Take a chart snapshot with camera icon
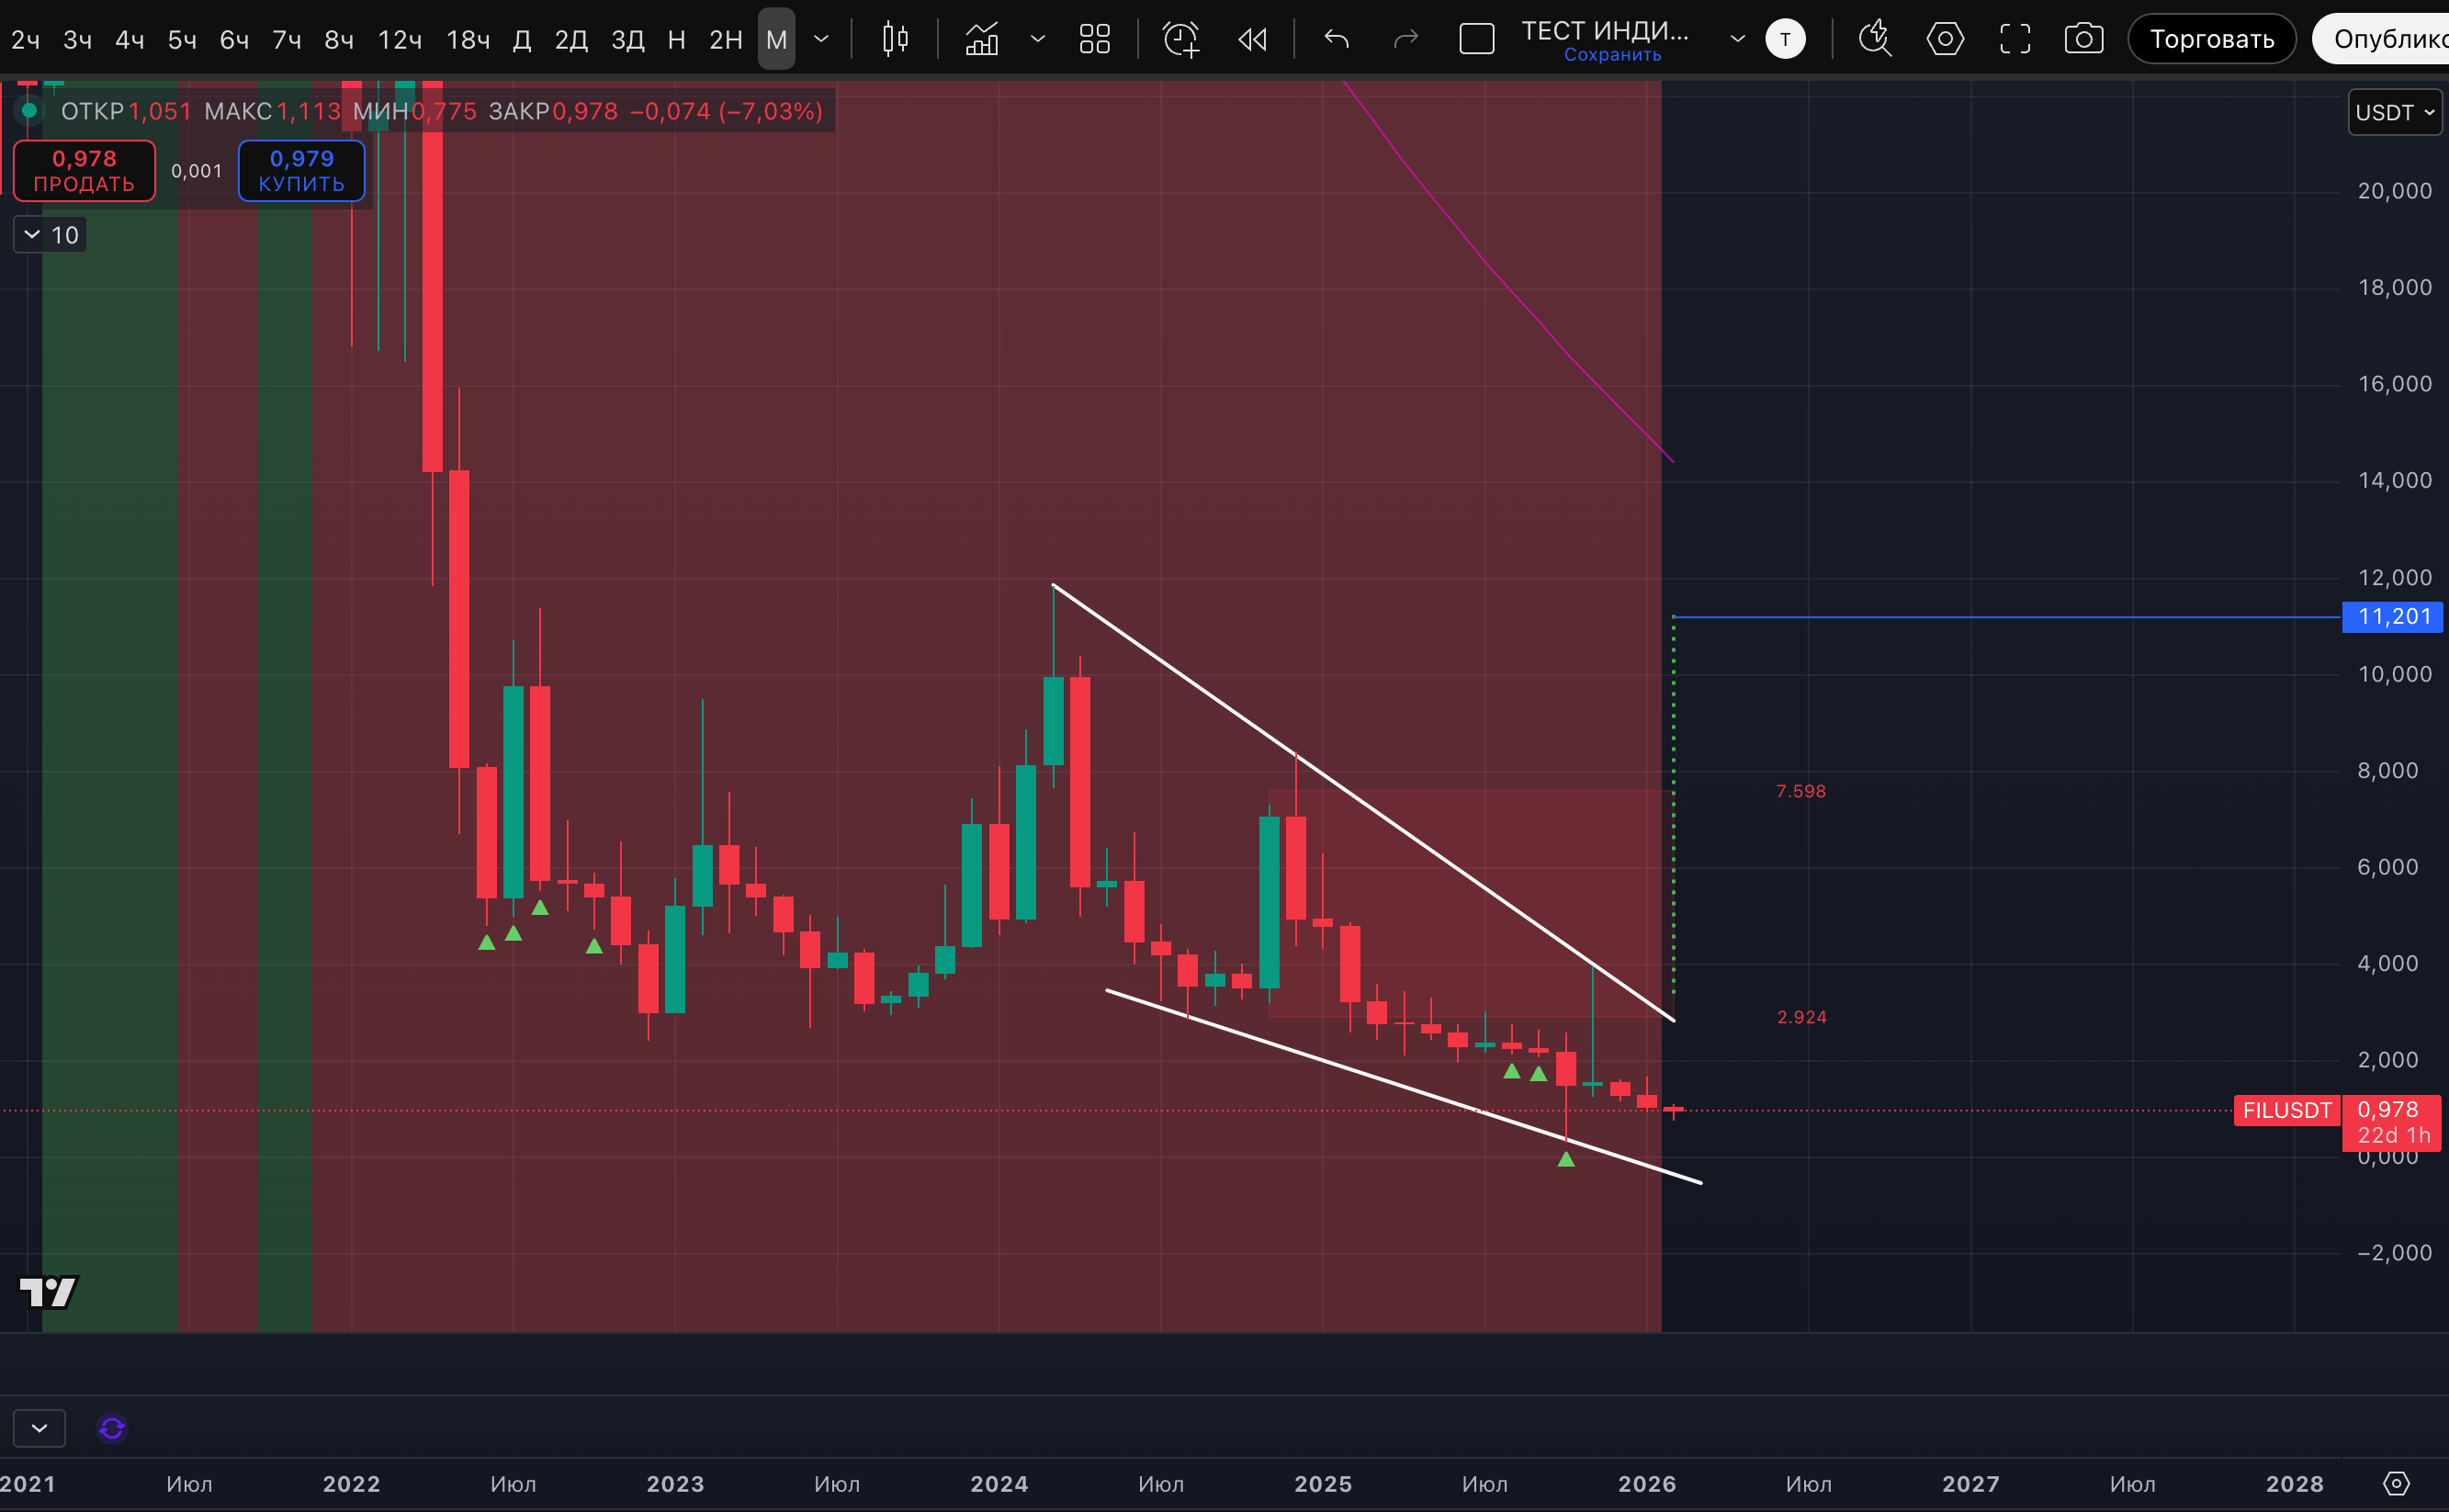 point(2083,39)
